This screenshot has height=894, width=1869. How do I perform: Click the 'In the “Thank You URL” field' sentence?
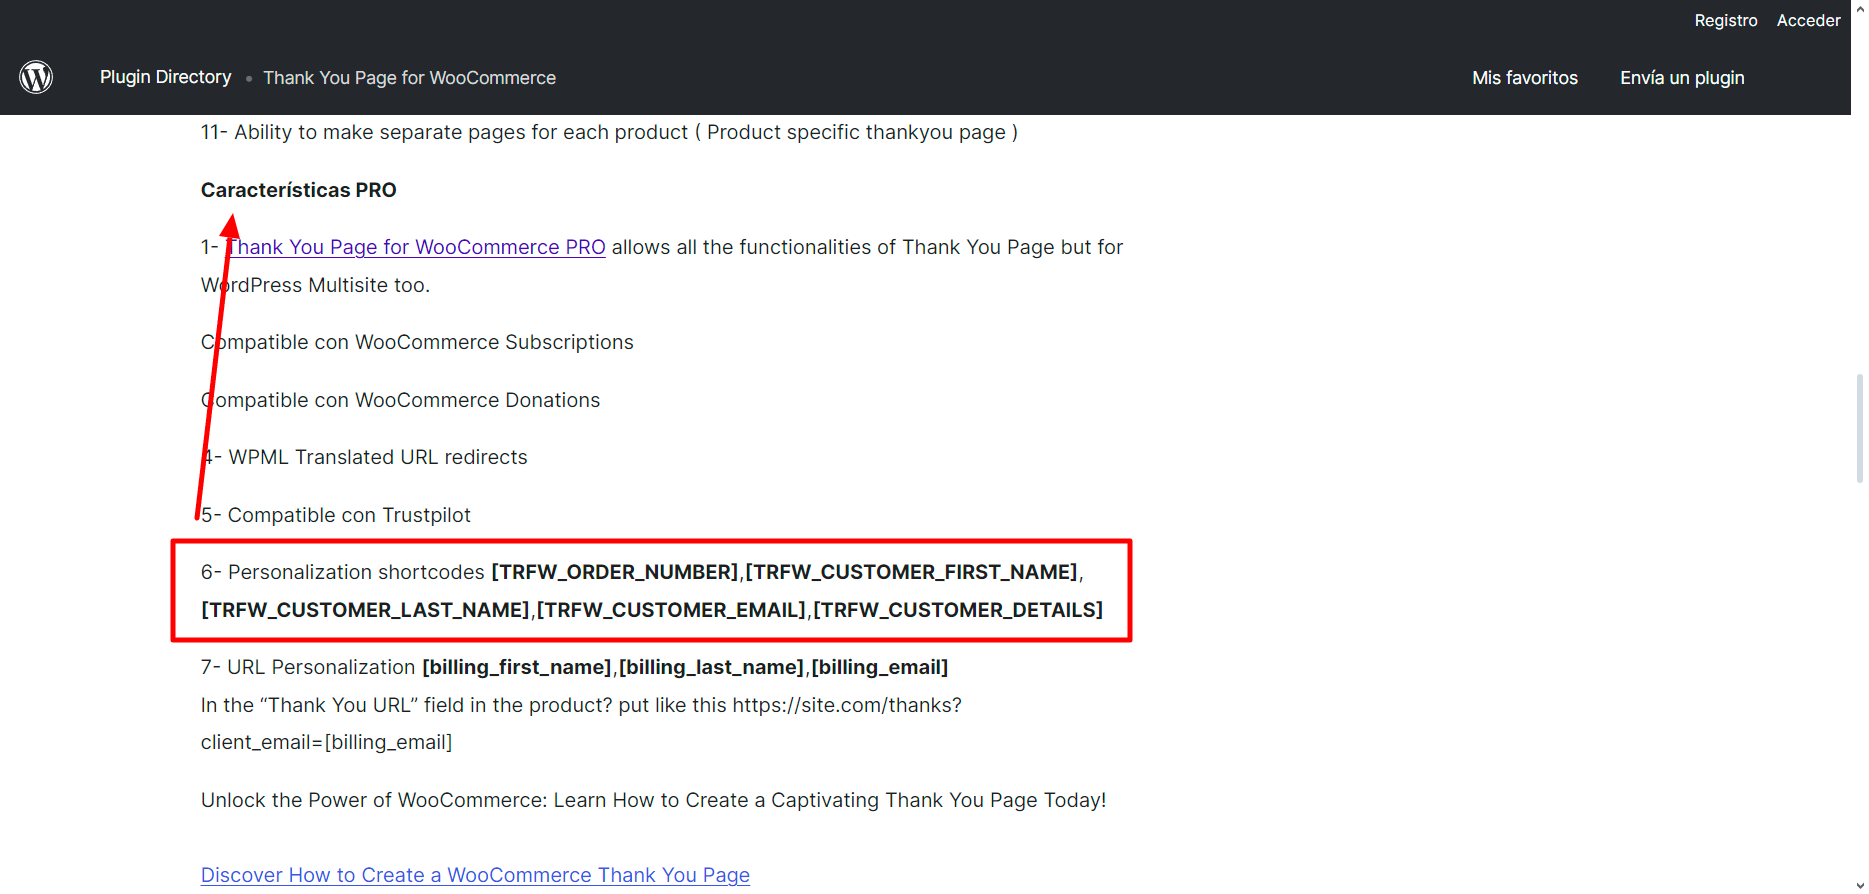coord(581,705)
